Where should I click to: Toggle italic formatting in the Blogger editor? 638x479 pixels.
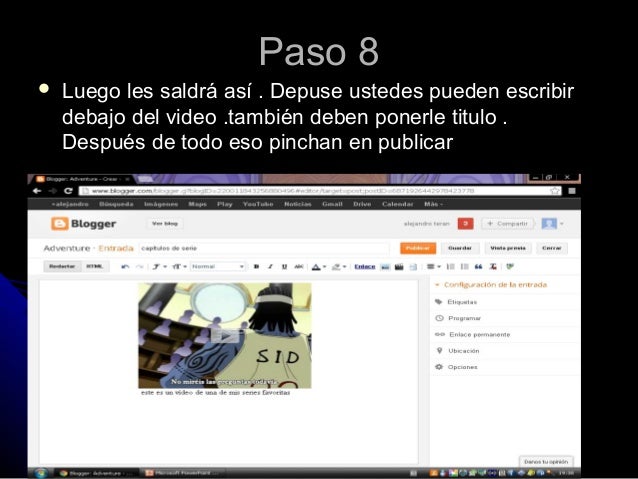(270, 267)
